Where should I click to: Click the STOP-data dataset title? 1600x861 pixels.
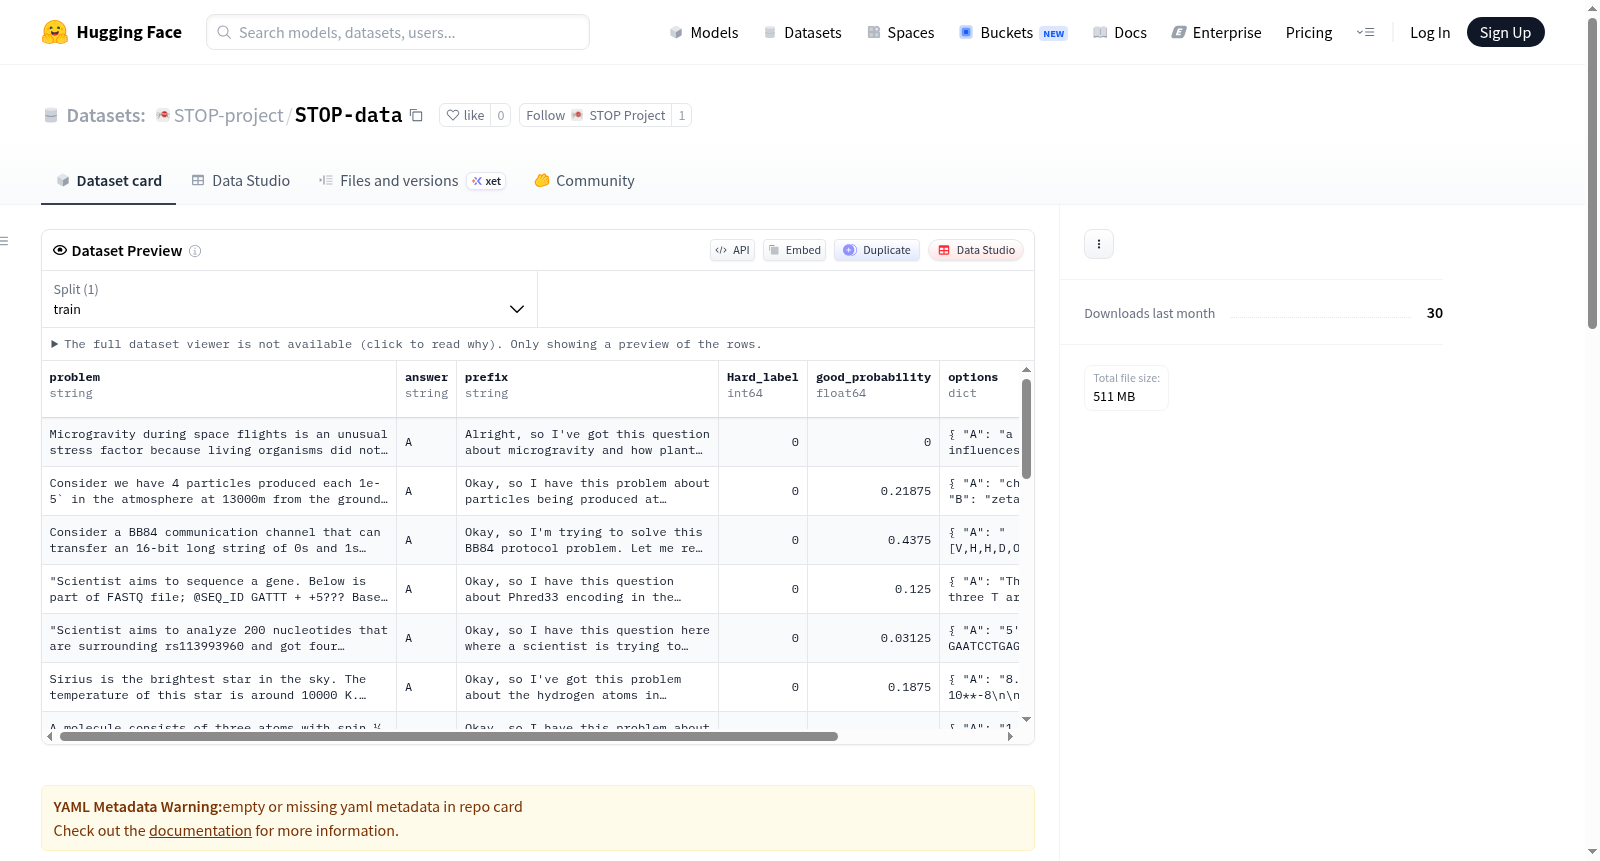coord(348,115)
